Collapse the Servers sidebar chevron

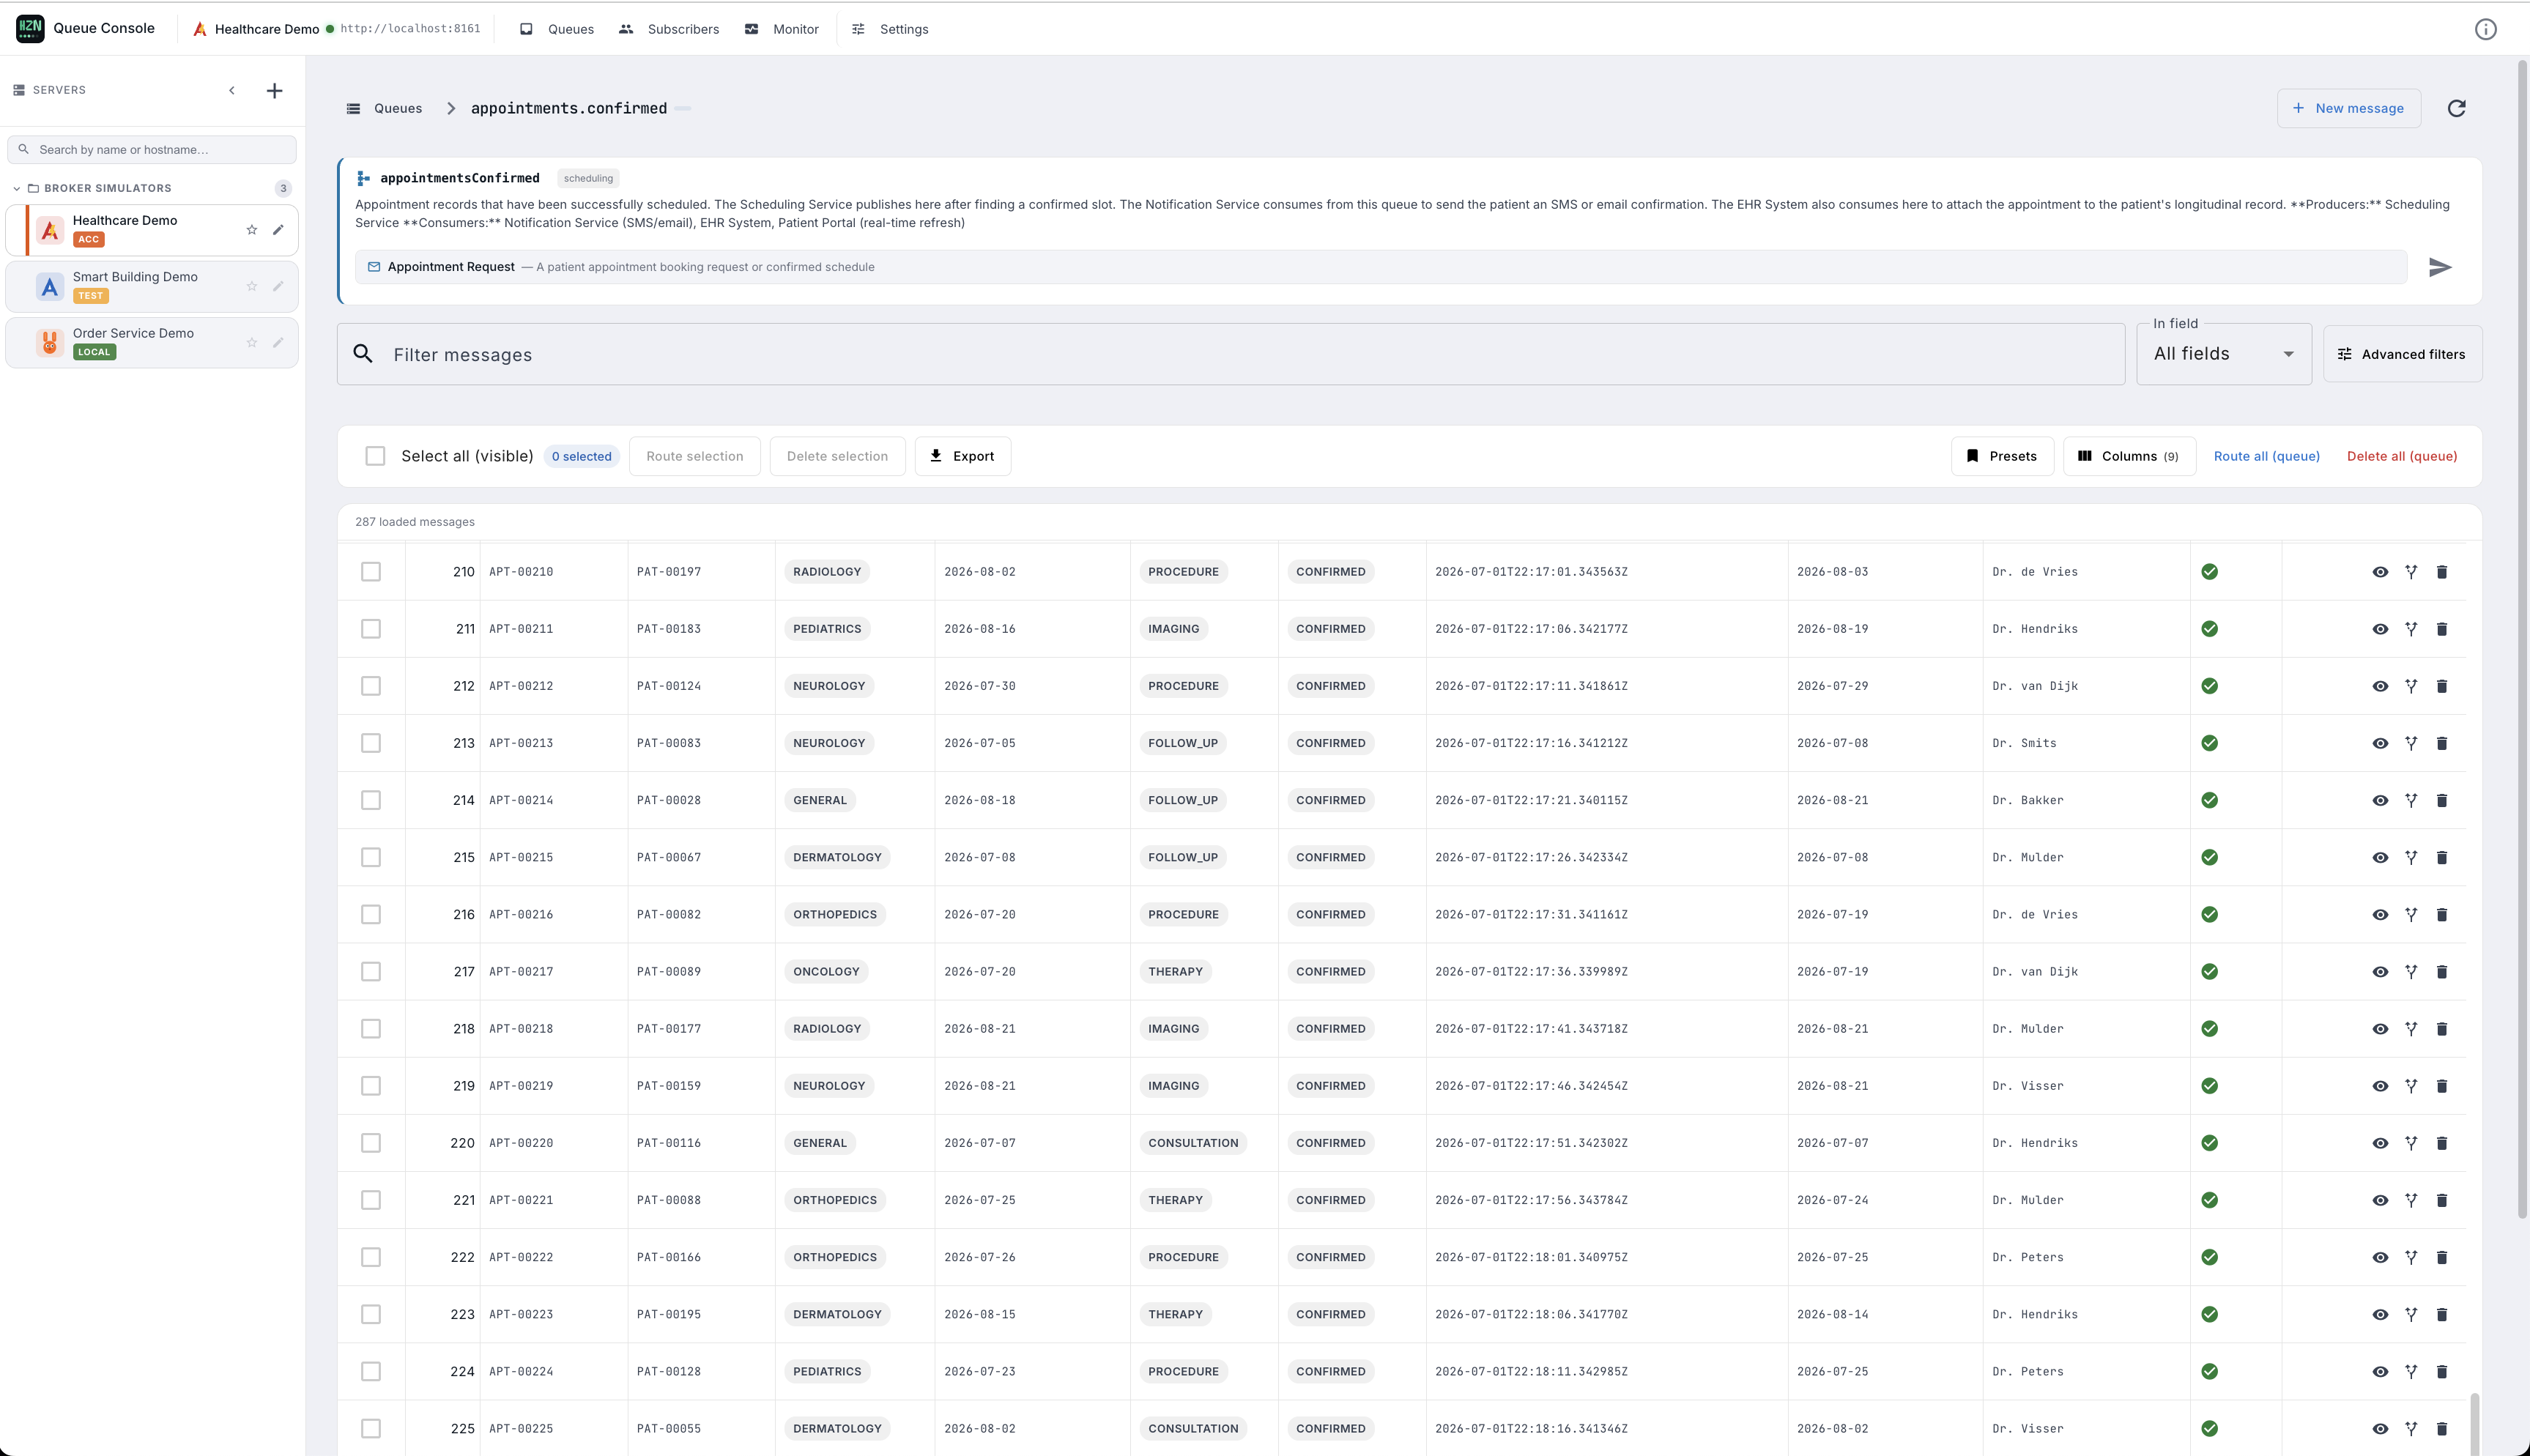(232, 90)
